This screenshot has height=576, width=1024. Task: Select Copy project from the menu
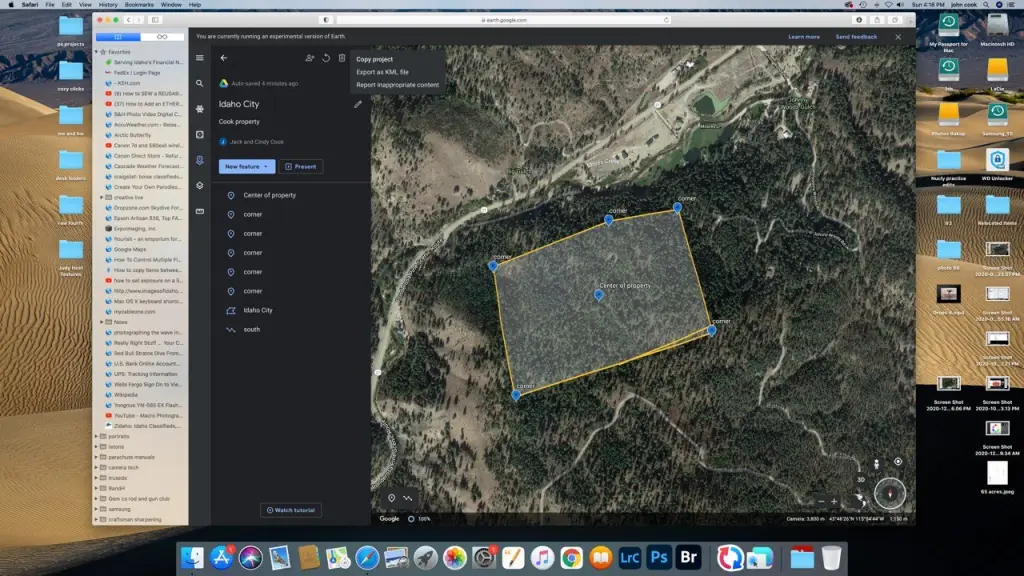(374, 59)
